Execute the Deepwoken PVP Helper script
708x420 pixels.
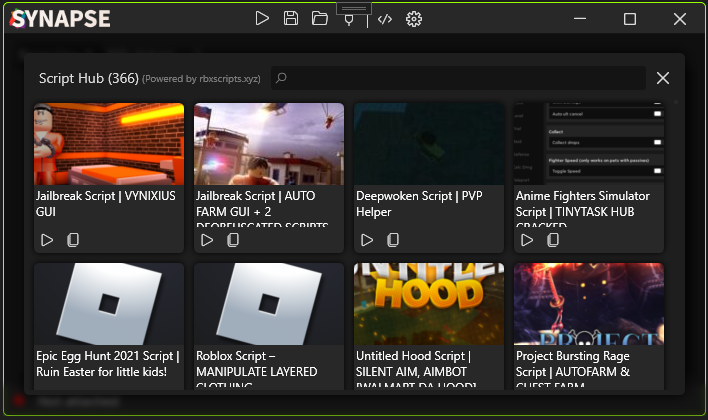pyautogui.click(x=367, y=240)
